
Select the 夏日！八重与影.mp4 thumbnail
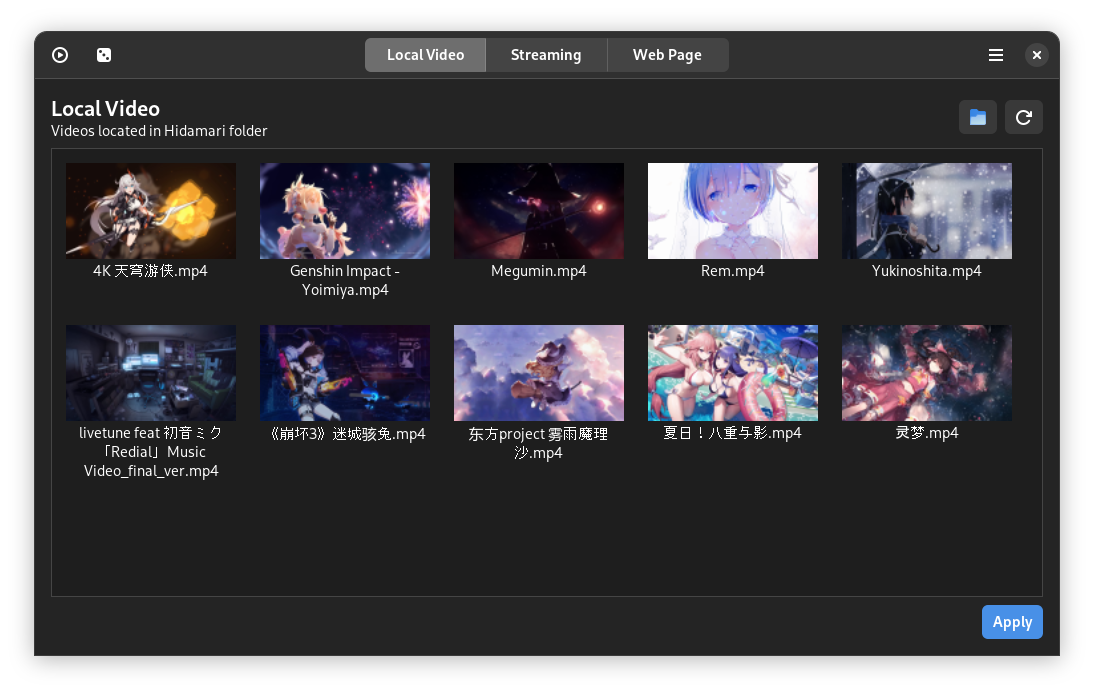[733, 373]
